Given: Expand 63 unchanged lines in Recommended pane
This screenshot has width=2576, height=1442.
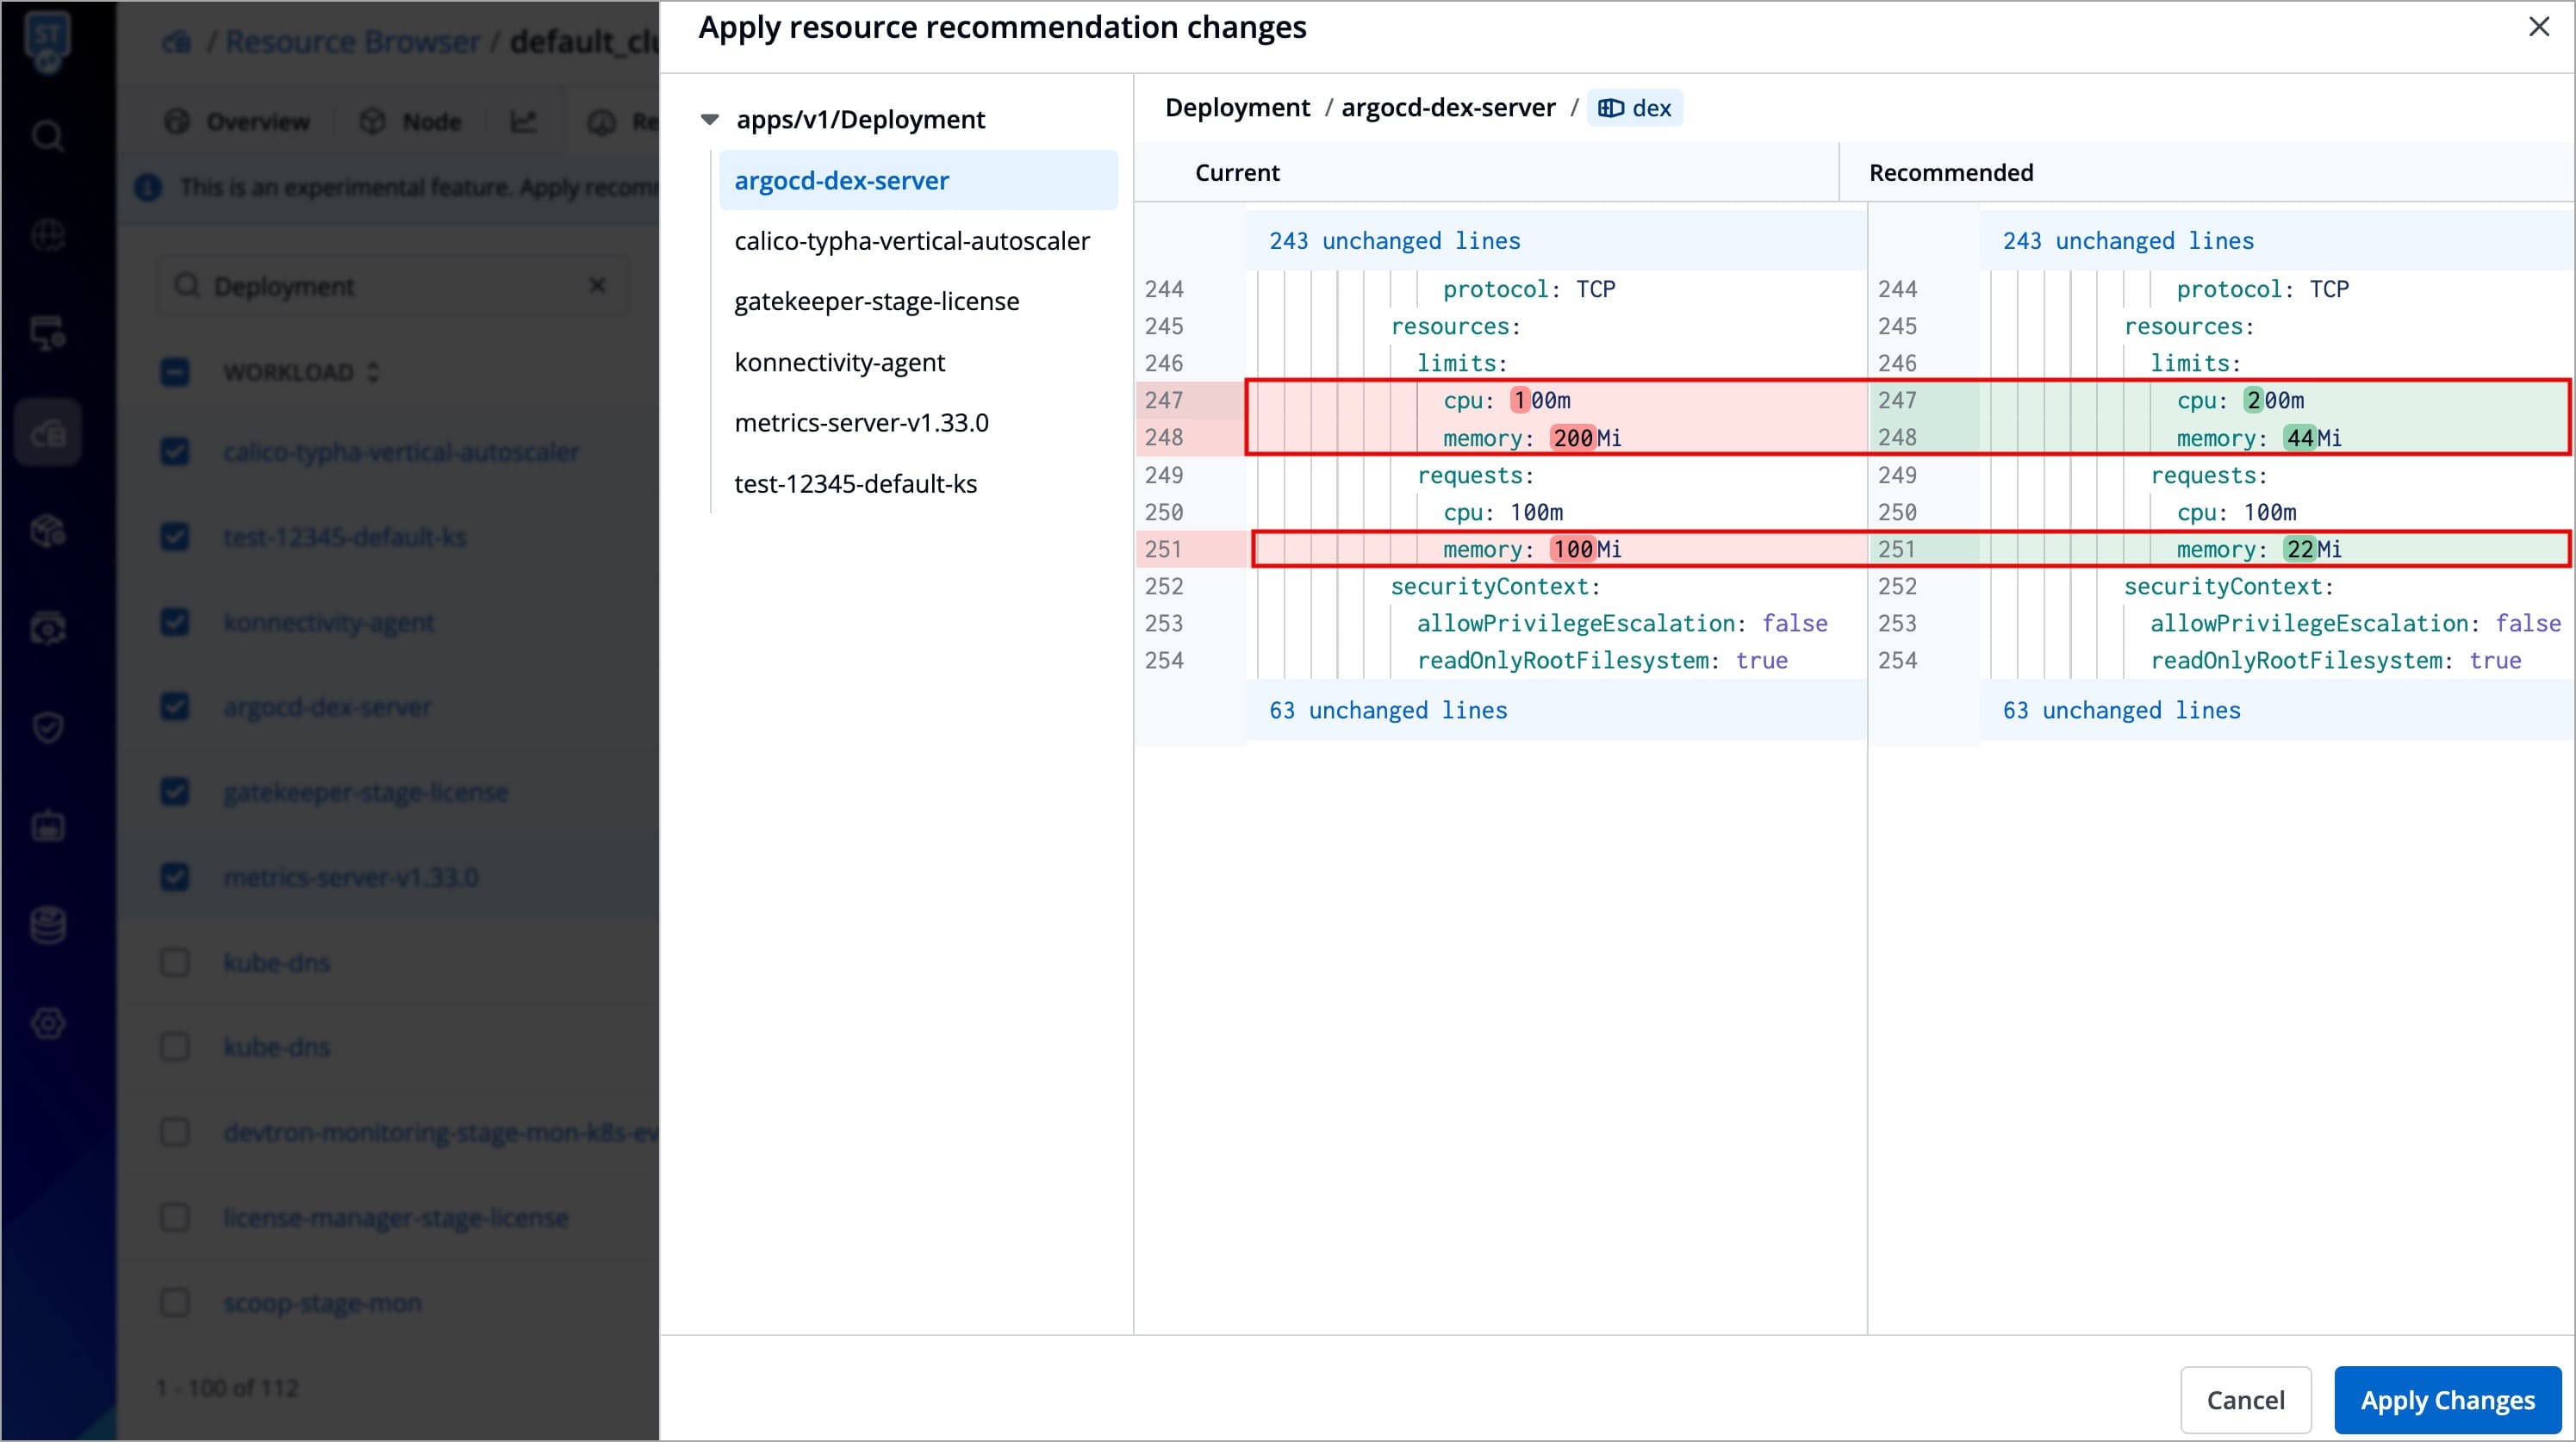Looking at the screenshot, I should pyautogui.click(x=2120, y=710).
